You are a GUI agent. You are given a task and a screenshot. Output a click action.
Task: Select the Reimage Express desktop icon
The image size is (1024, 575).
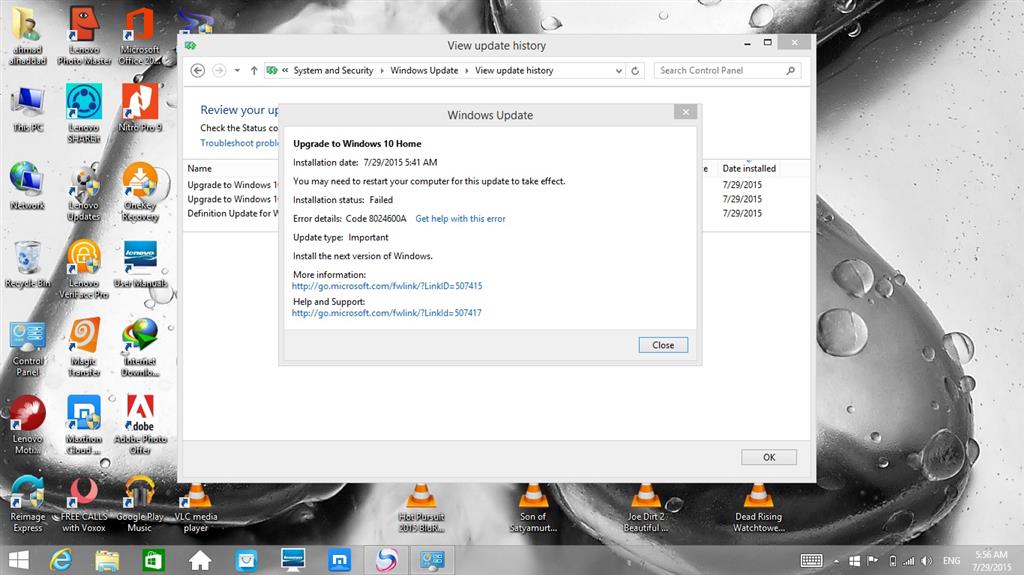tap(27, 503)
